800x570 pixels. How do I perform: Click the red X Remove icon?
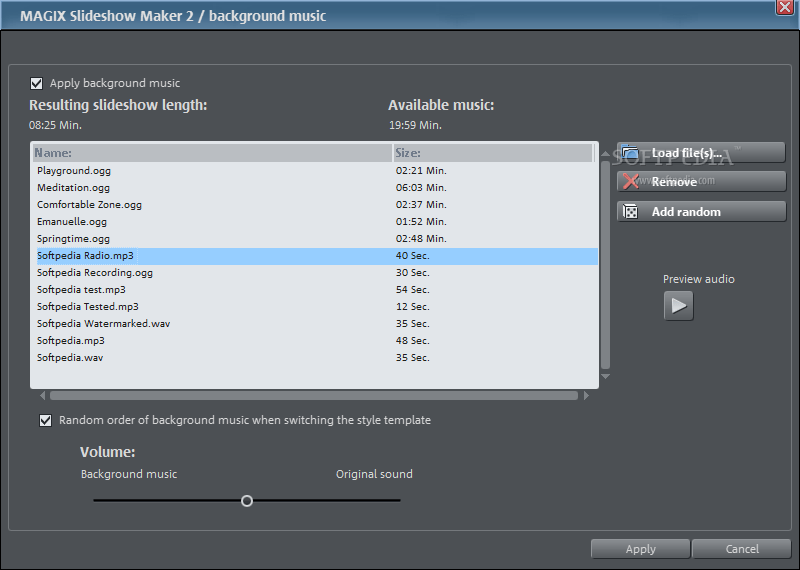click(631, 181)
